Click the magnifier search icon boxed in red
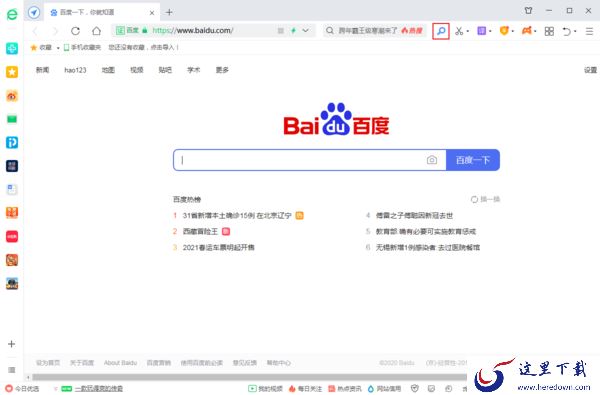This screenshot has width=600, height=395. (x=441, y=31)
